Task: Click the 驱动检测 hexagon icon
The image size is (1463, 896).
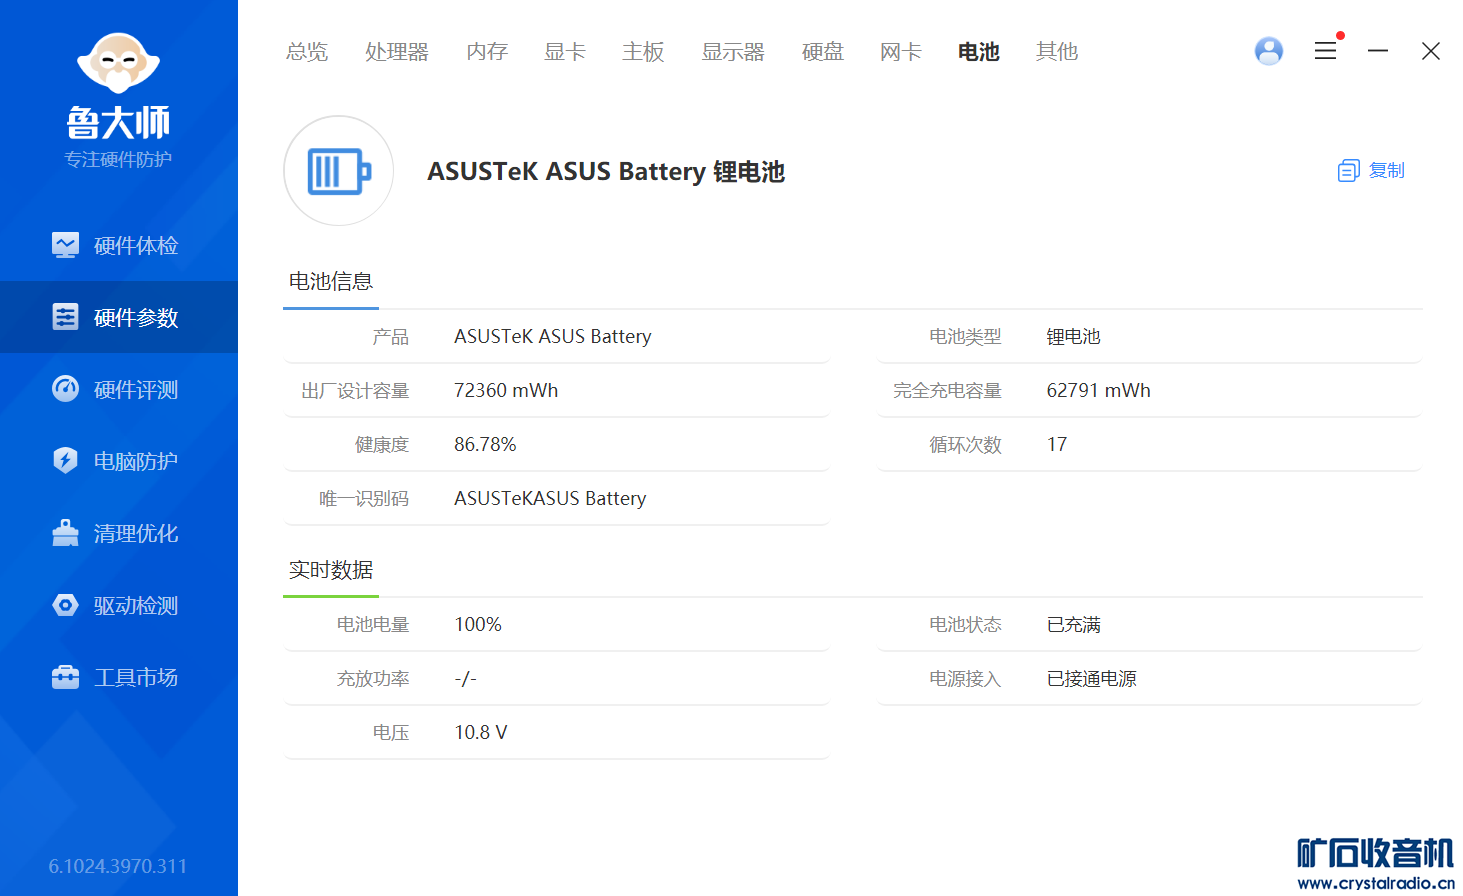Action: point(65,605)
